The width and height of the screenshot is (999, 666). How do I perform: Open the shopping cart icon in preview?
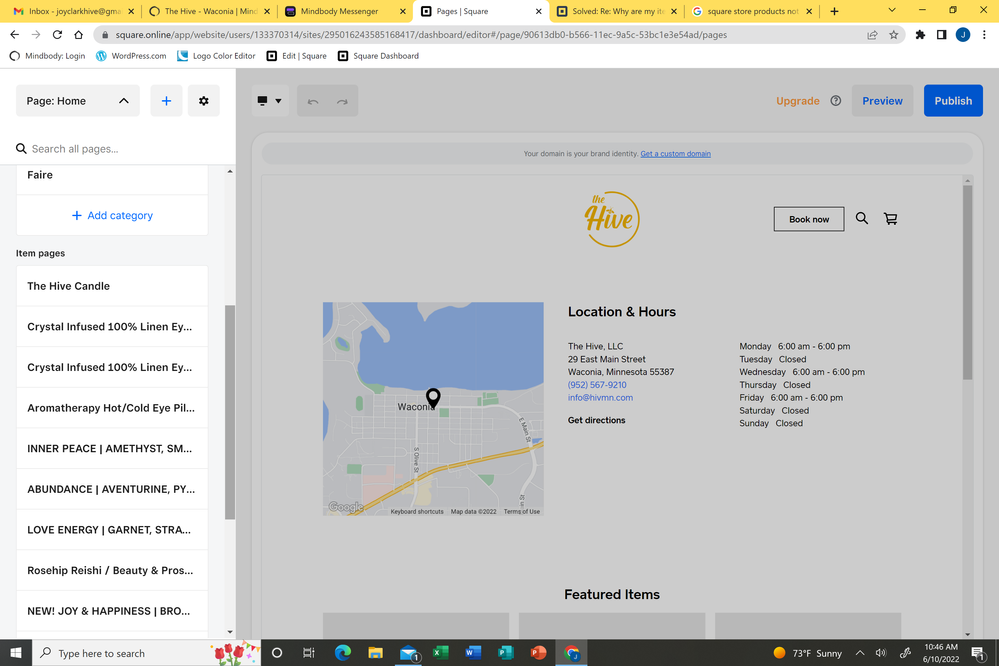[890, 219]
